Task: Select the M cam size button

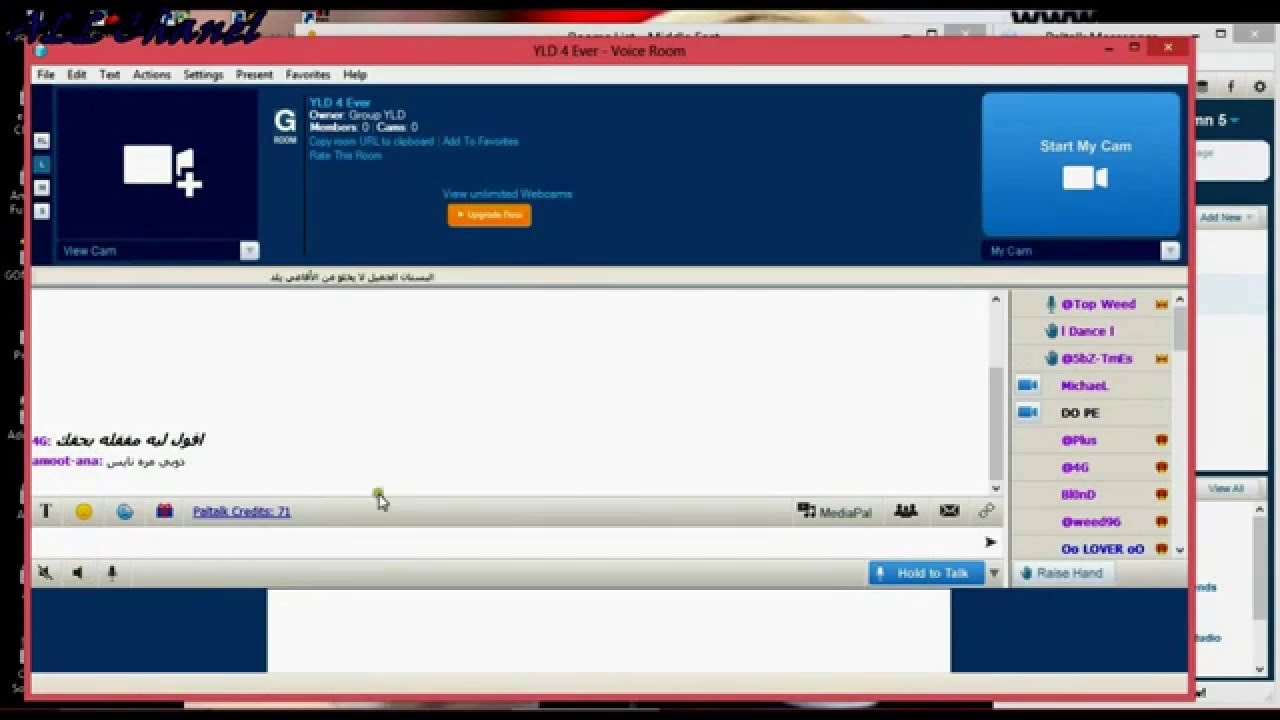Action: (x=42, y=187)
